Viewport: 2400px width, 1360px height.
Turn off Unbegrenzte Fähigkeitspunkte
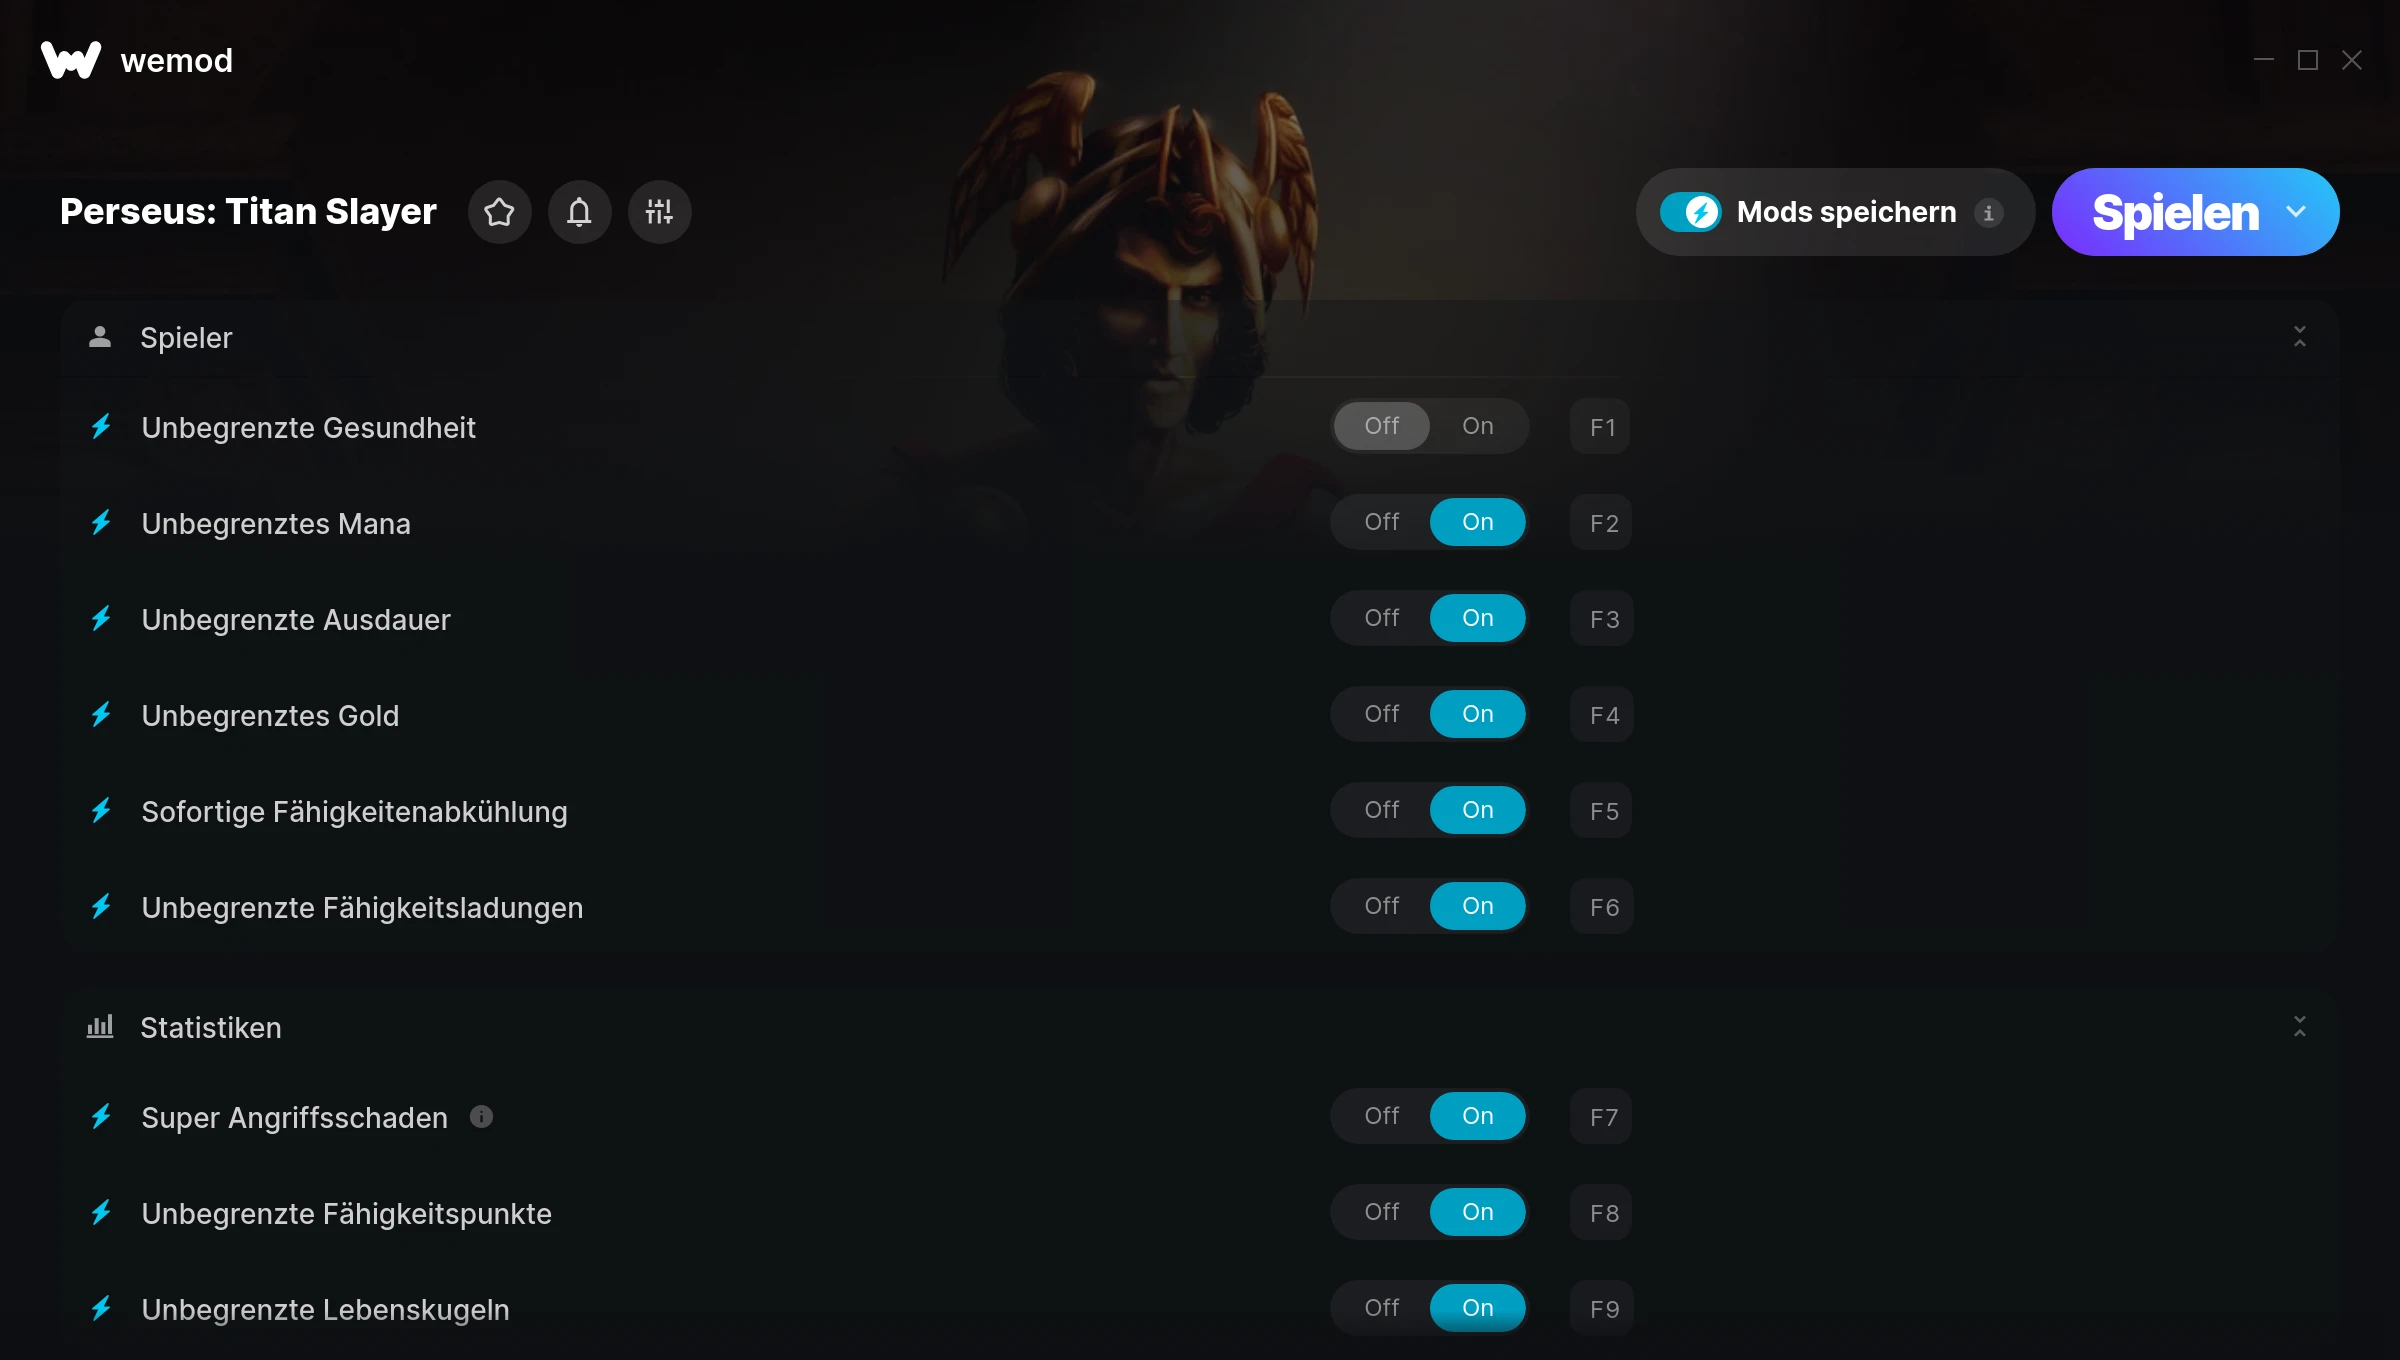(x=1381, y=1212)
